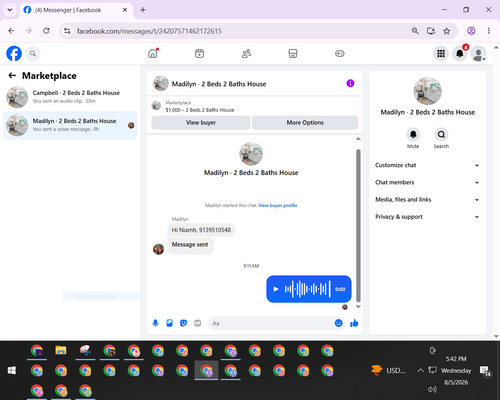Open the Snipping Tool taskbar icon
The height and width of the screenshot is (400, 500).
click(x=85, y=350)
